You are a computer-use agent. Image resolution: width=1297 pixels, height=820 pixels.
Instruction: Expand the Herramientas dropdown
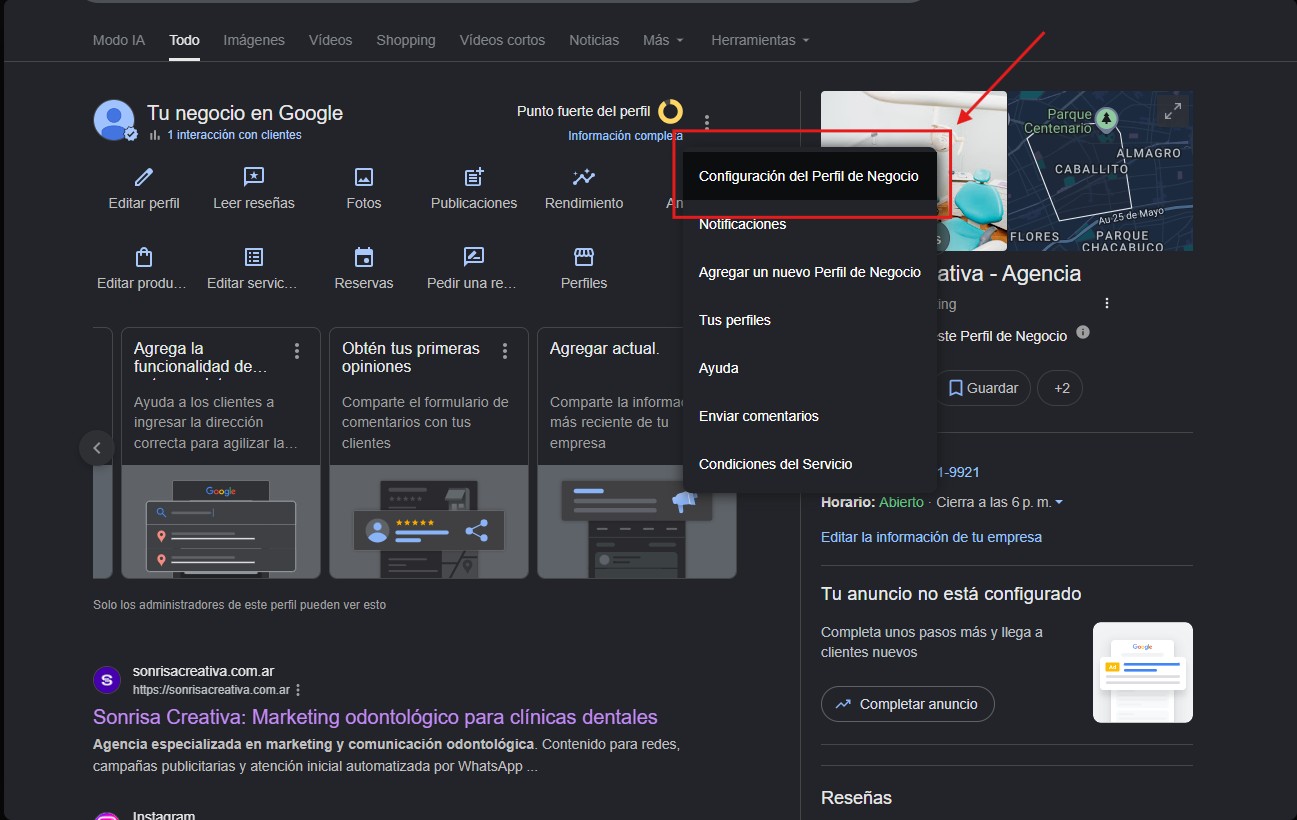click(x=760, y=40)
